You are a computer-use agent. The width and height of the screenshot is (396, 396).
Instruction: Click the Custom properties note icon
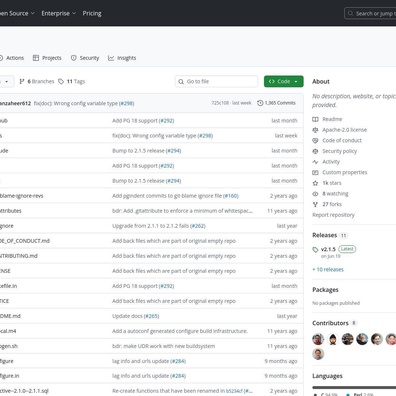(315, 172)
